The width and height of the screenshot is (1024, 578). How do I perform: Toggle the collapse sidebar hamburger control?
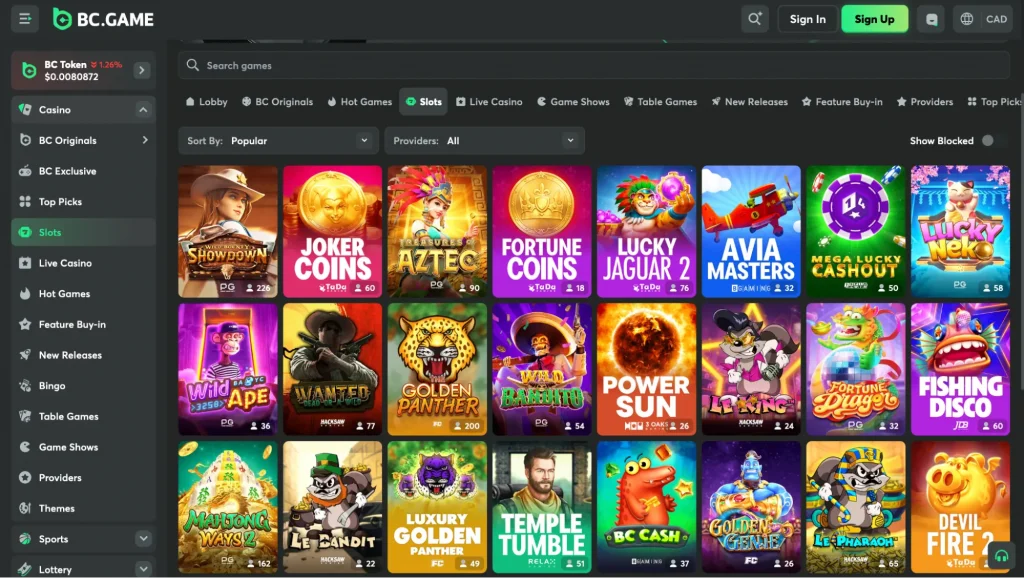coord(24,19)
